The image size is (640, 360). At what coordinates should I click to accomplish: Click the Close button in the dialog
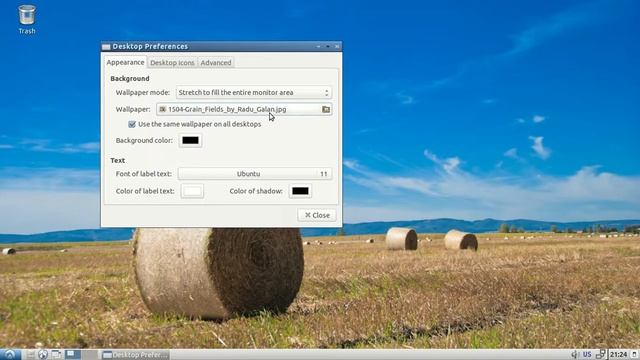pos(317,215)
